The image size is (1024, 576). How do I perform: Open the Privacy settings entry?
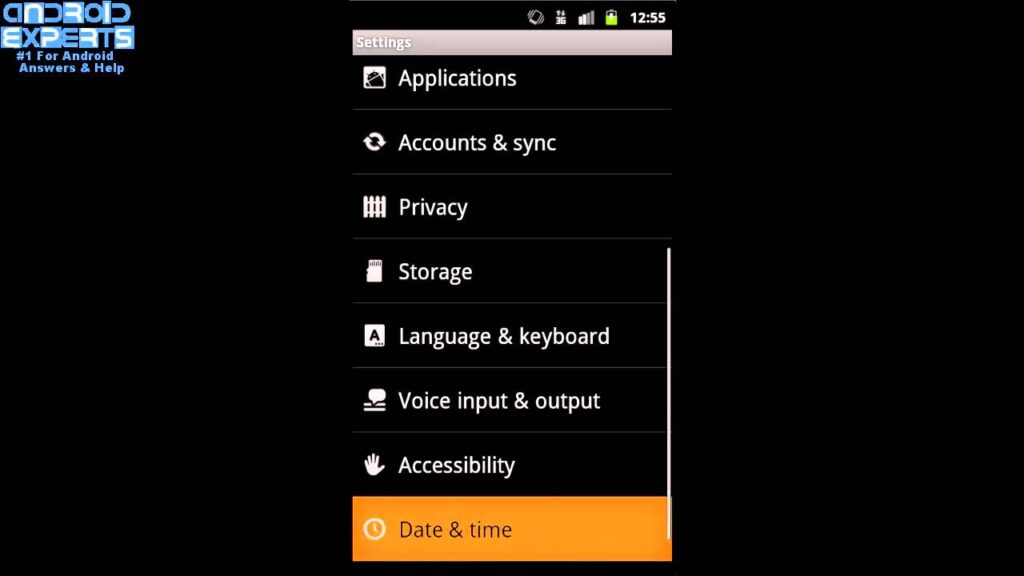[x=512, y=207]
